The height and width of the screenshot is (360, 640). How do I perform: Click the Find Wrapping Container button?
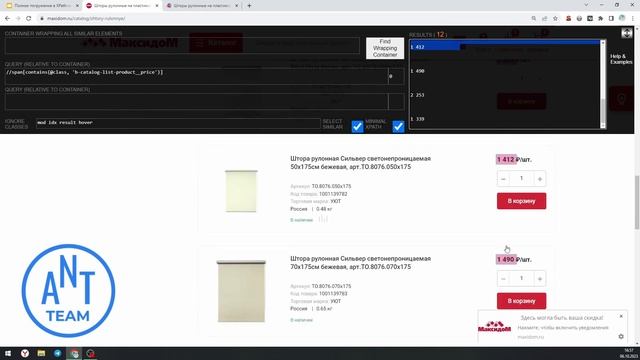click(385, 48)
